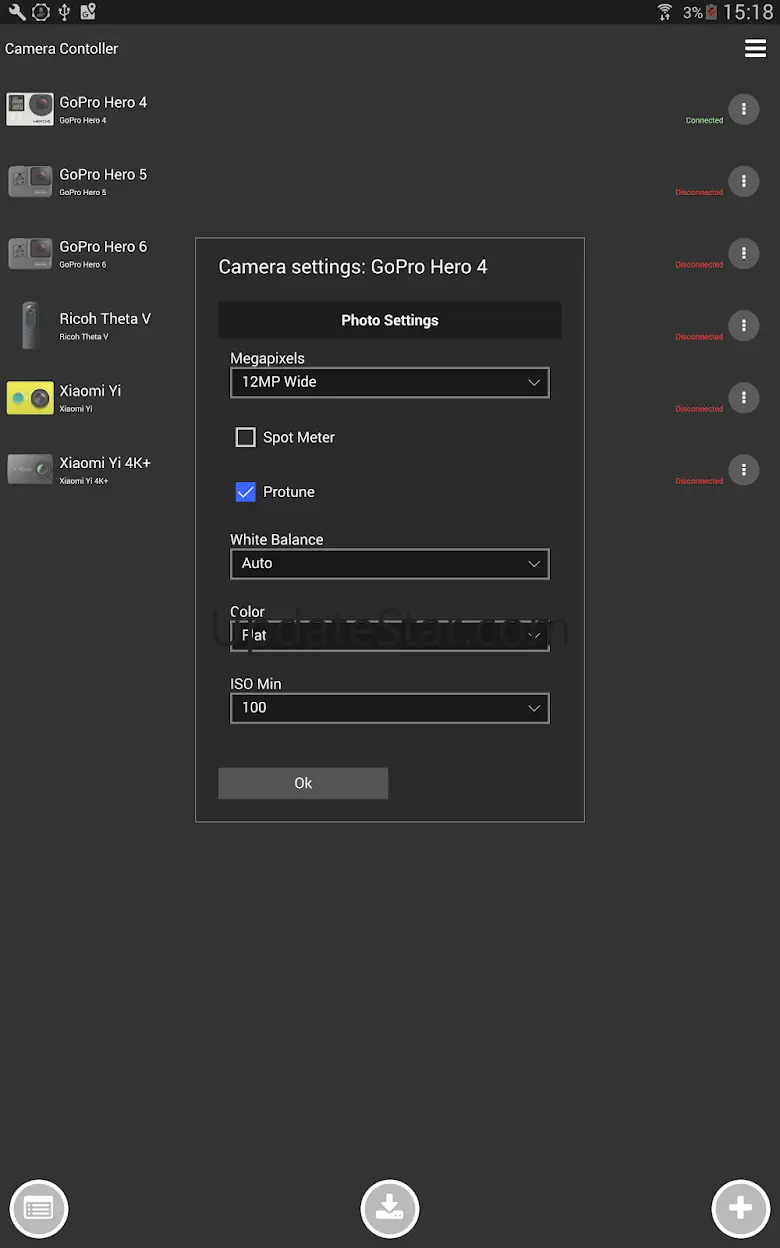This screenshot has width=780, height=1248.
Task: Click the Xiaomi Yi Disconnected status
Action: coord(699,408)
